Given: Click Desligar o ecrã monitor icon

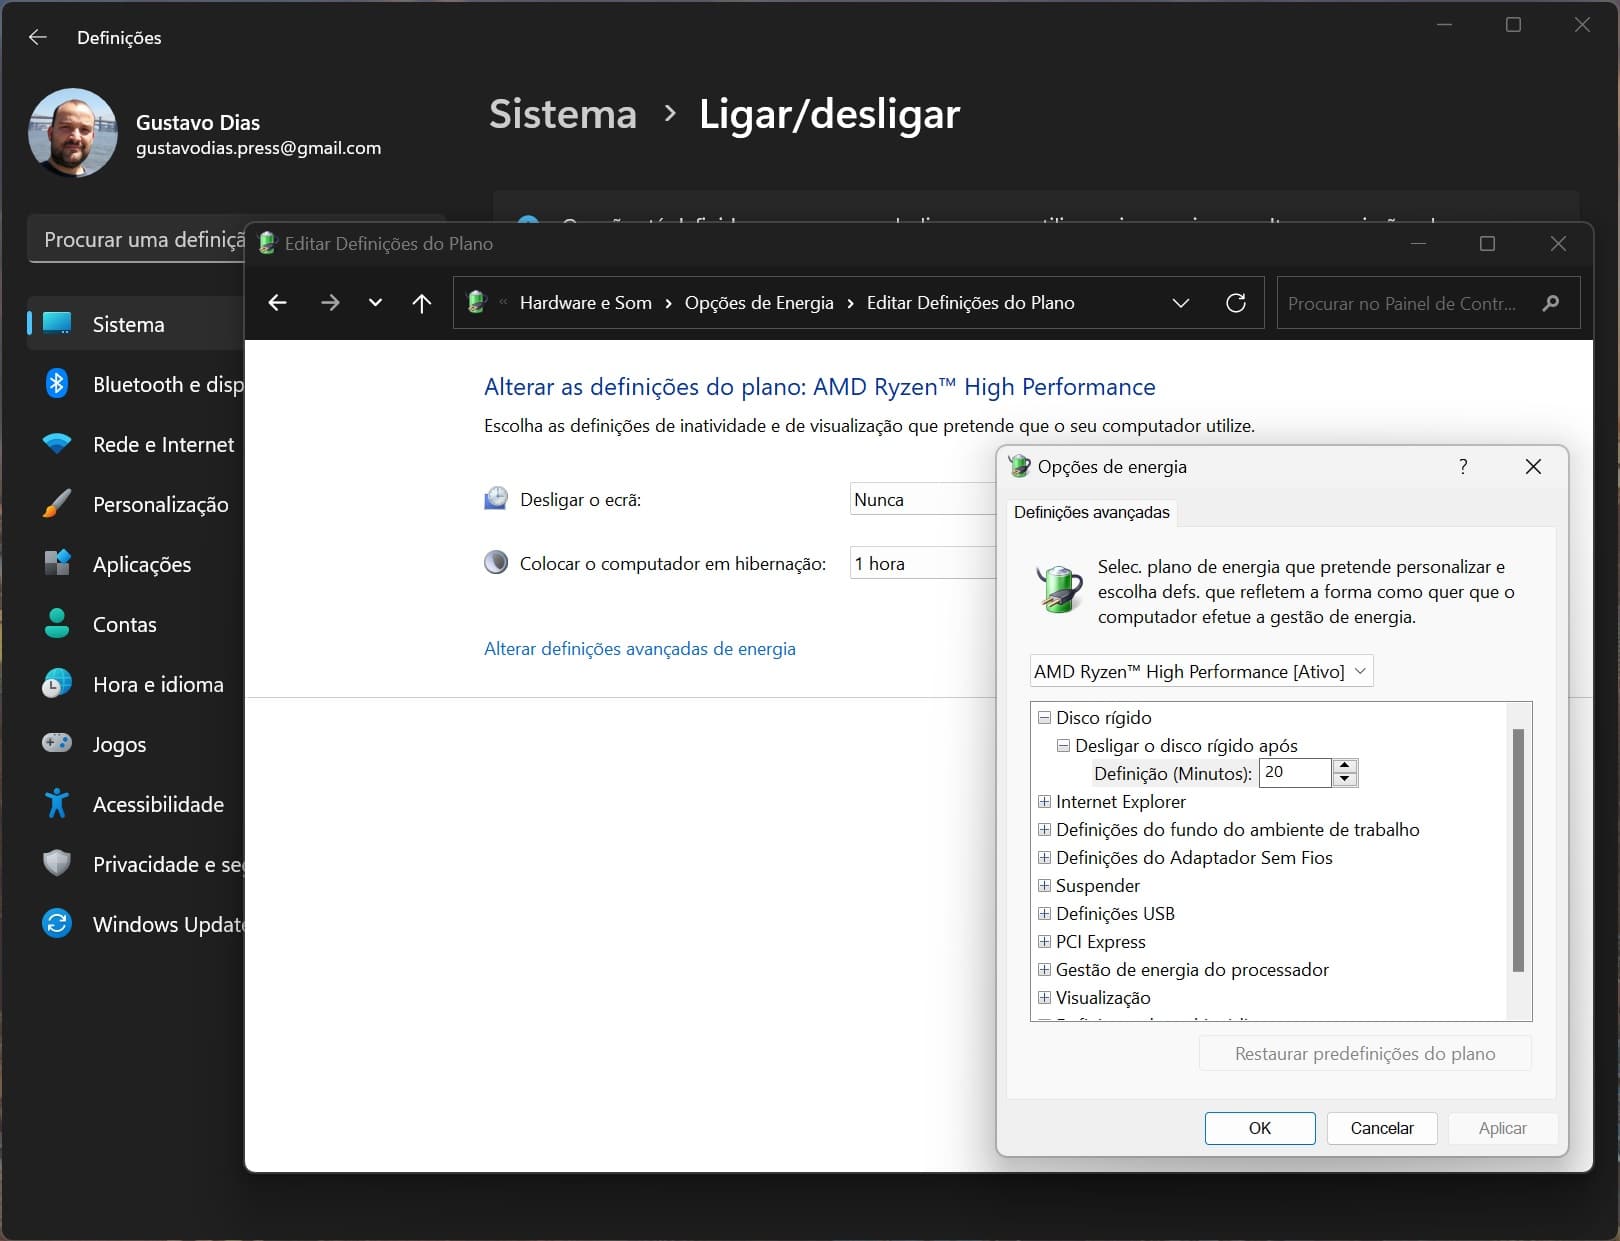Looking at the screenshot, I should tap(496, 498).
